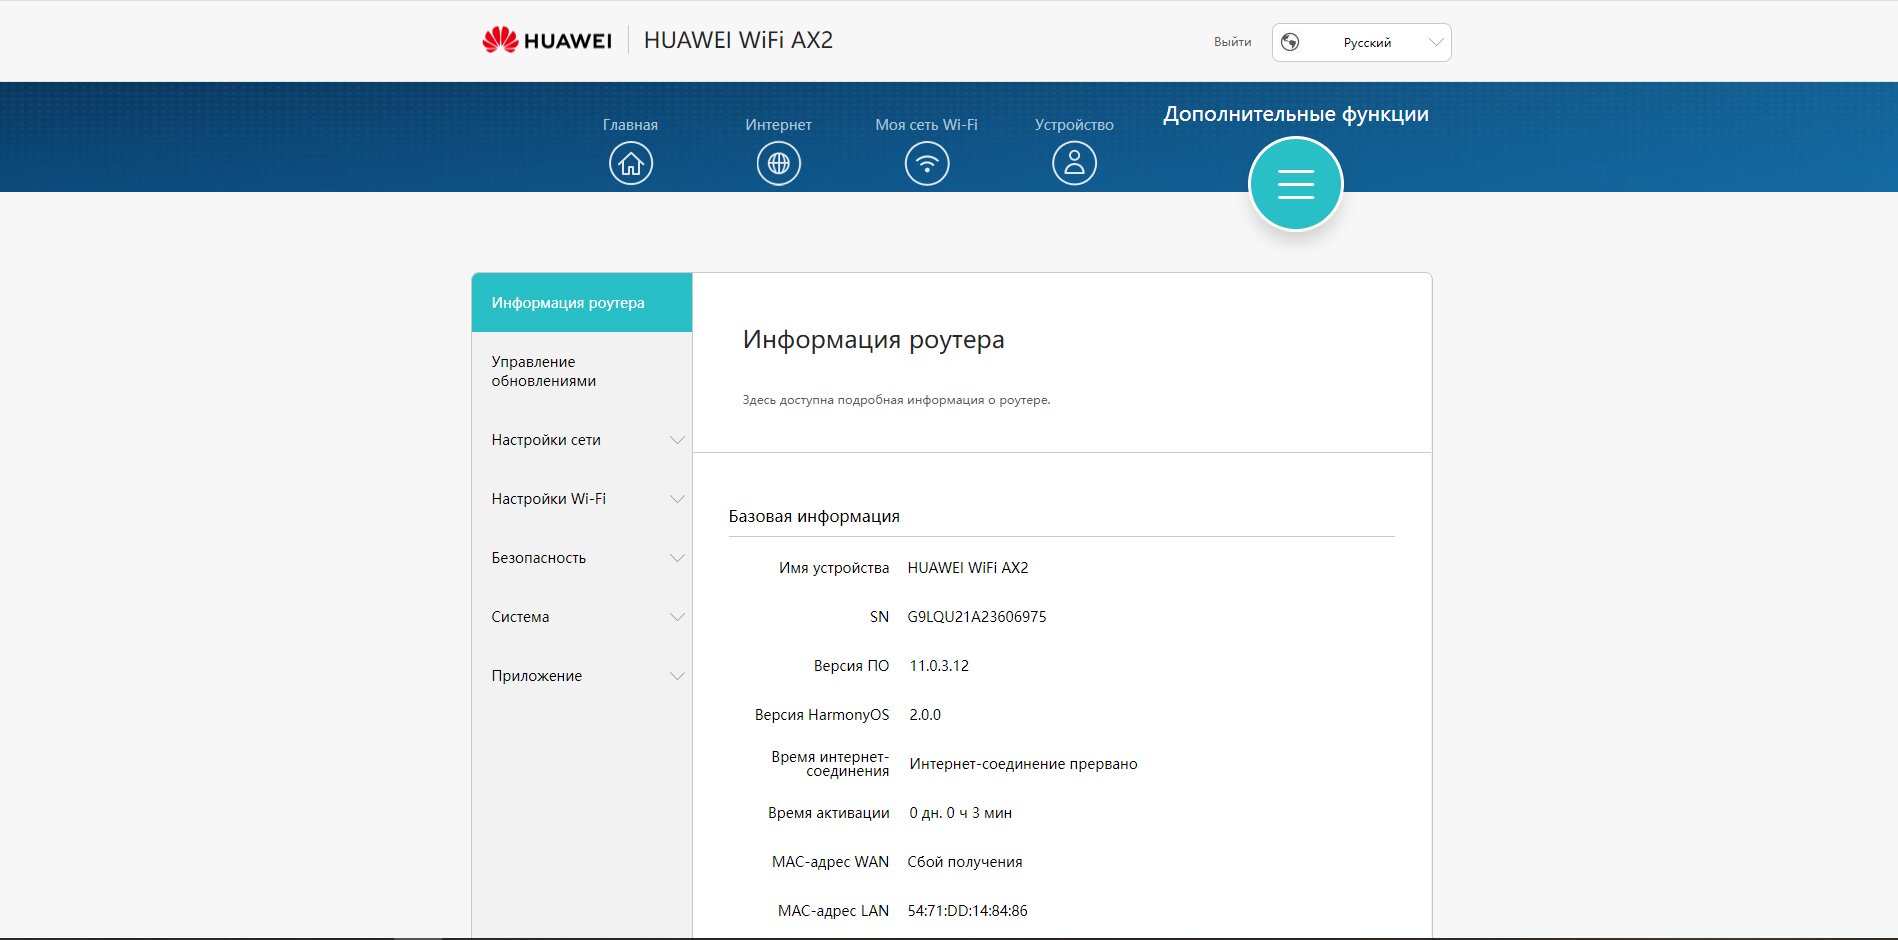Image resolution: width=1898 pixels, height=940 pixels.
Task: Expand Безопасность chevron in sidebar
Action: tap(677, 558)
